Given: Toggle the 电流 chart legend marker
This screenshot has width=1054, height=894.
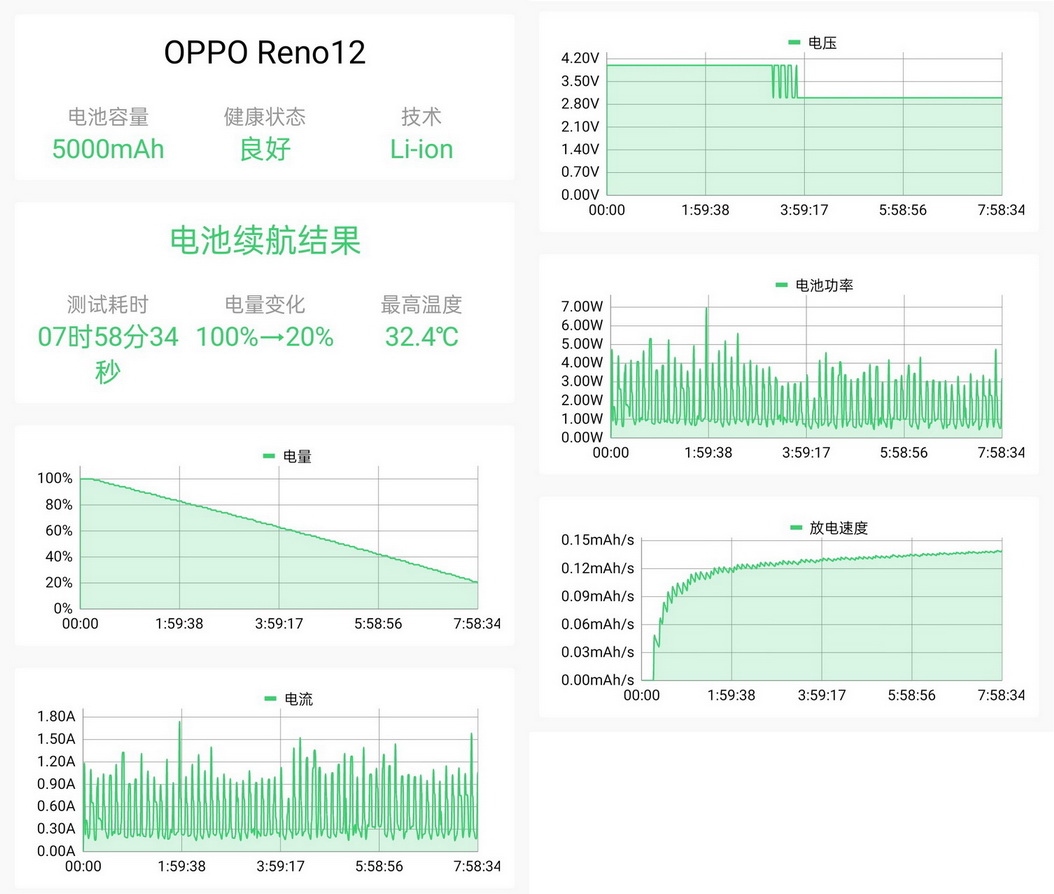Looking at the screenshot, I should click(271, 698).
